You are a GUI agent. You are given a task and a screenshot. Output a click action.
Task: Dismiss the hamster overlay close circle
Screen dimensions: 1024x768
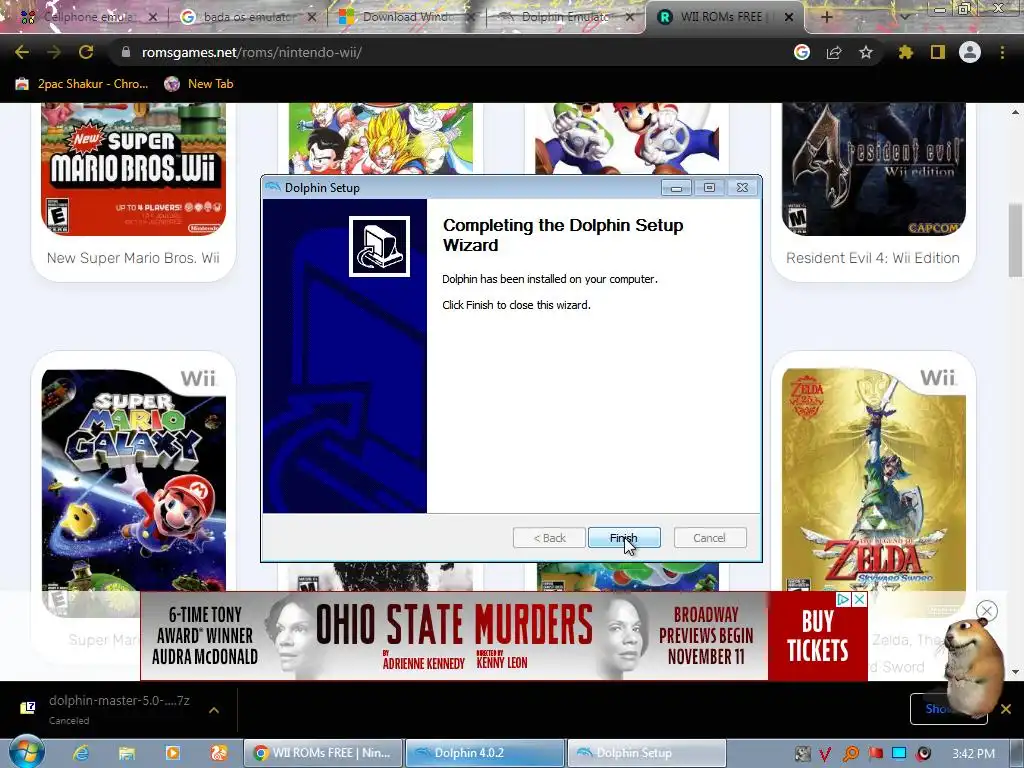tap(987, 611)
